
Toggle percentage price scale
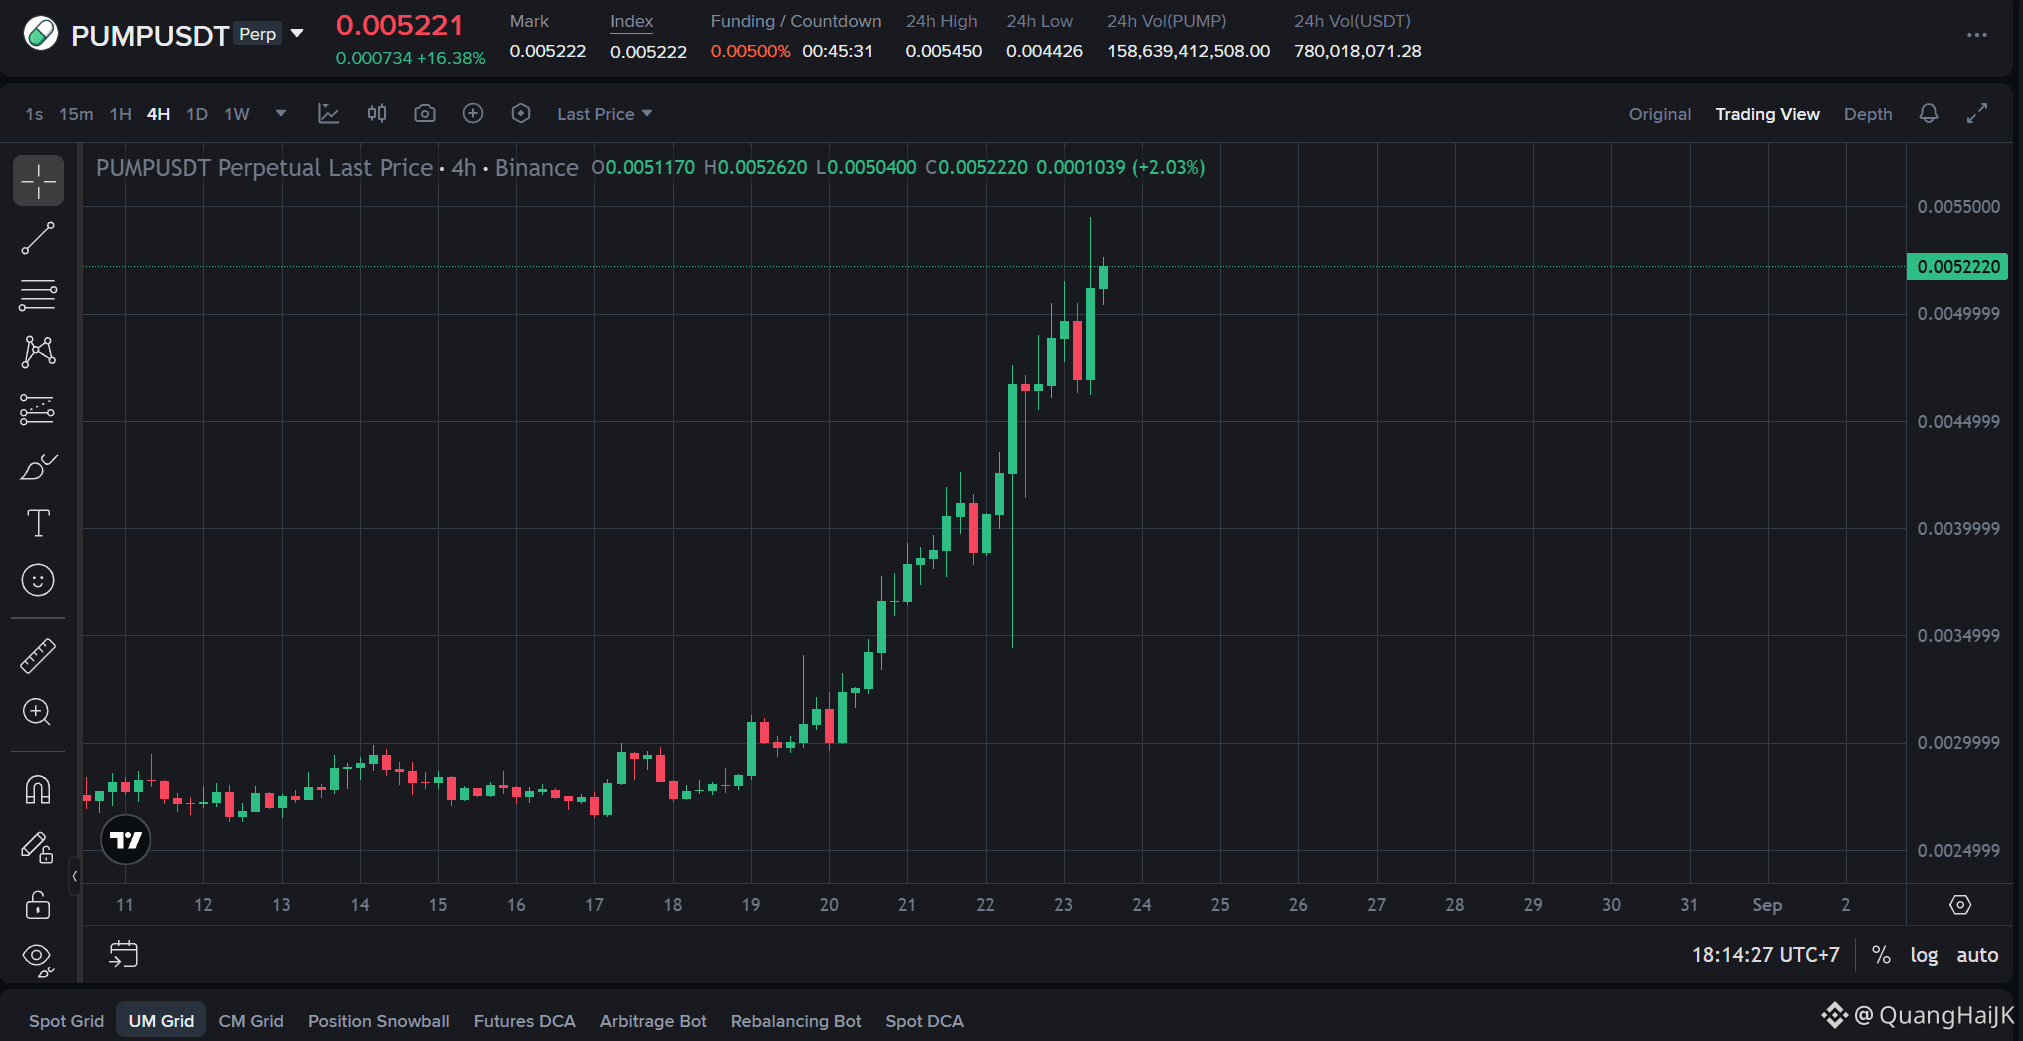click(1881, 955)
